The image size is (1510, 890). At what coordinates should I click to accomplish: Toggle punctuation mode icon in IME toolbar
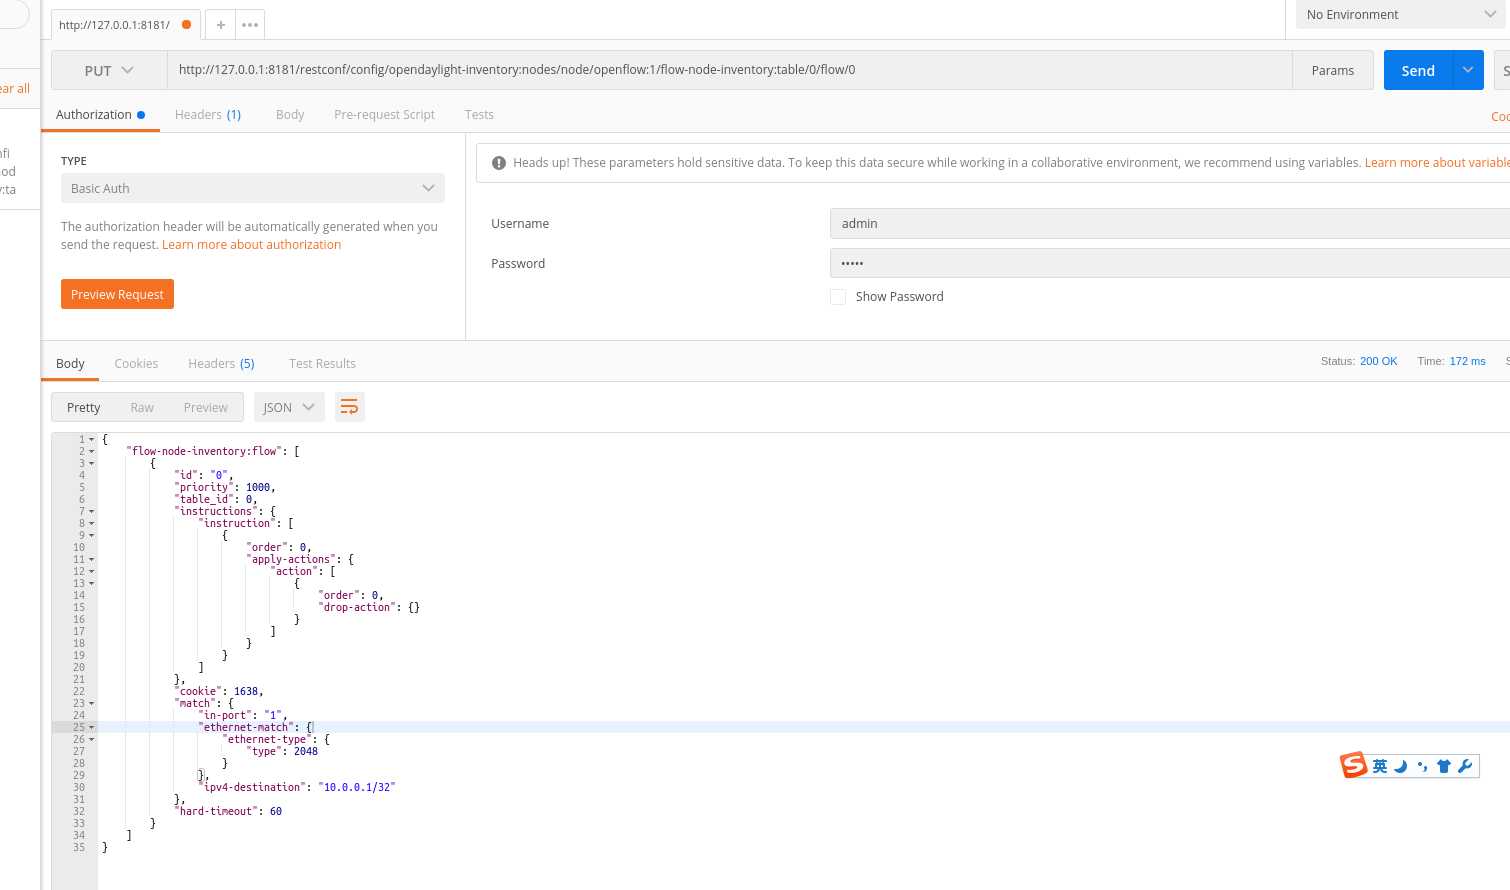point(1422,766)
